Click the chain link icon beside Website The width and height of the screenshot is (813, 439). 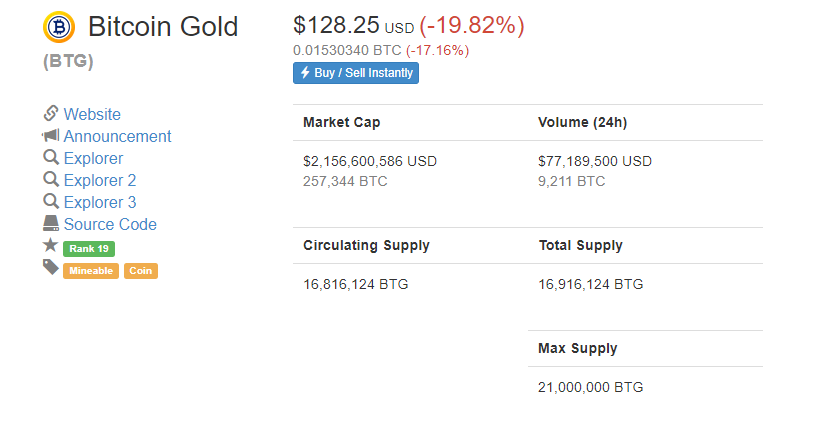click(x=50, y=113)
